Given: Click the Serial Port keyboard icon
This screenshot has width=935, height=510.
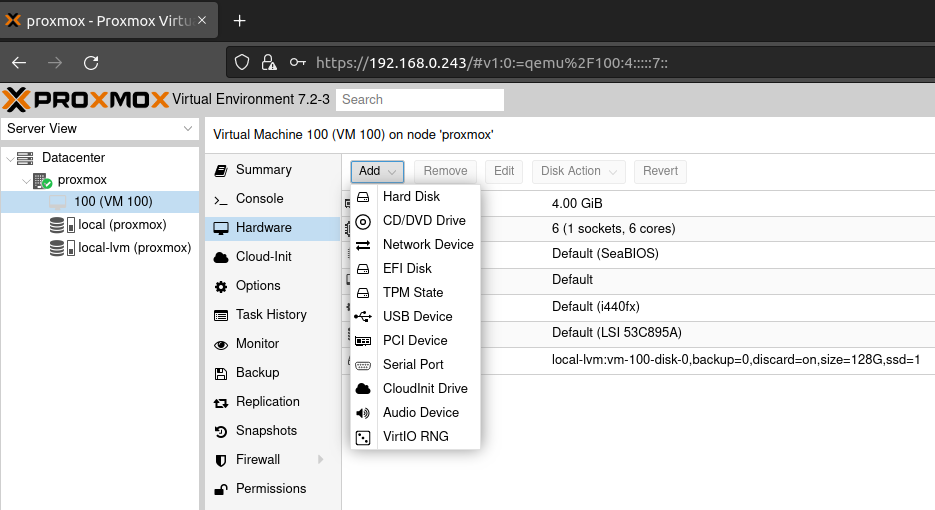Looking at the screenshot, I should click(363, 365).
